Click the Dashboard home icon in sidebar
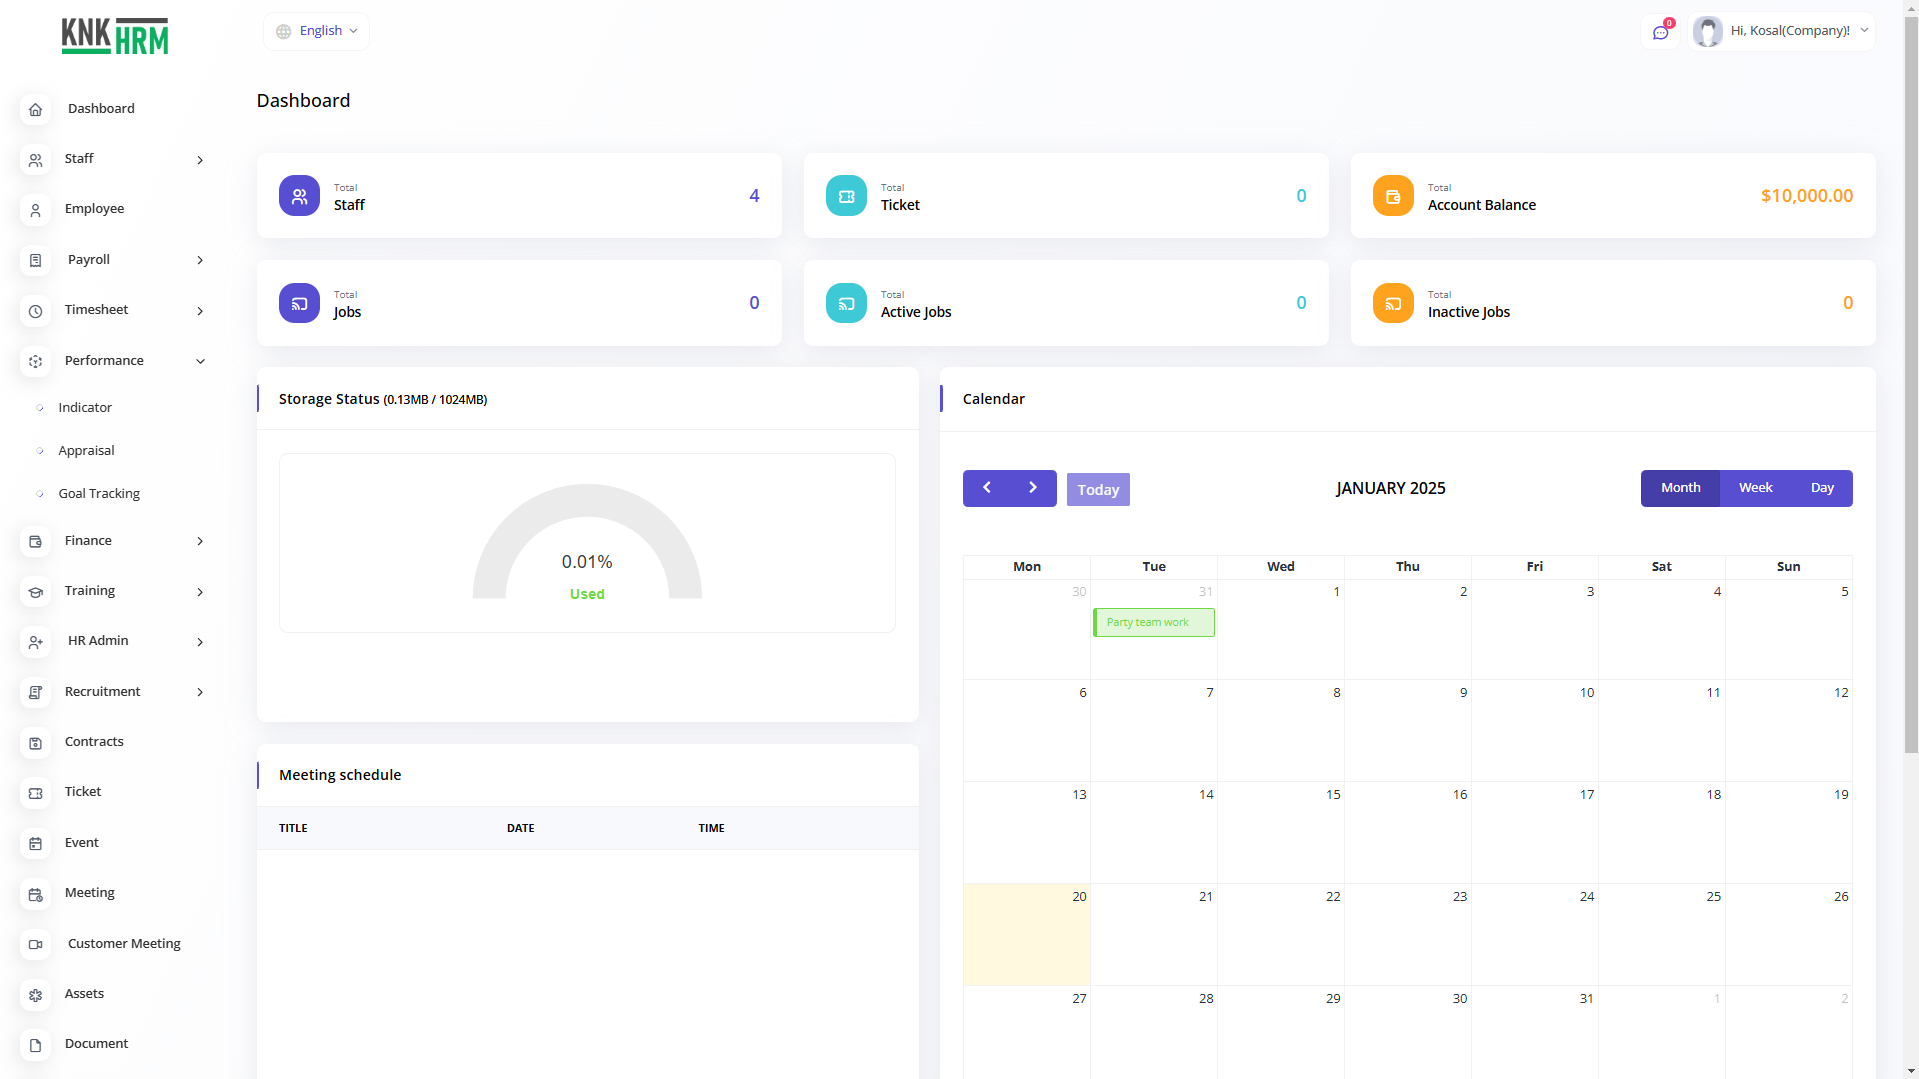The width and height of the screenshot is (1919, 1079). (x=35, y=109)
